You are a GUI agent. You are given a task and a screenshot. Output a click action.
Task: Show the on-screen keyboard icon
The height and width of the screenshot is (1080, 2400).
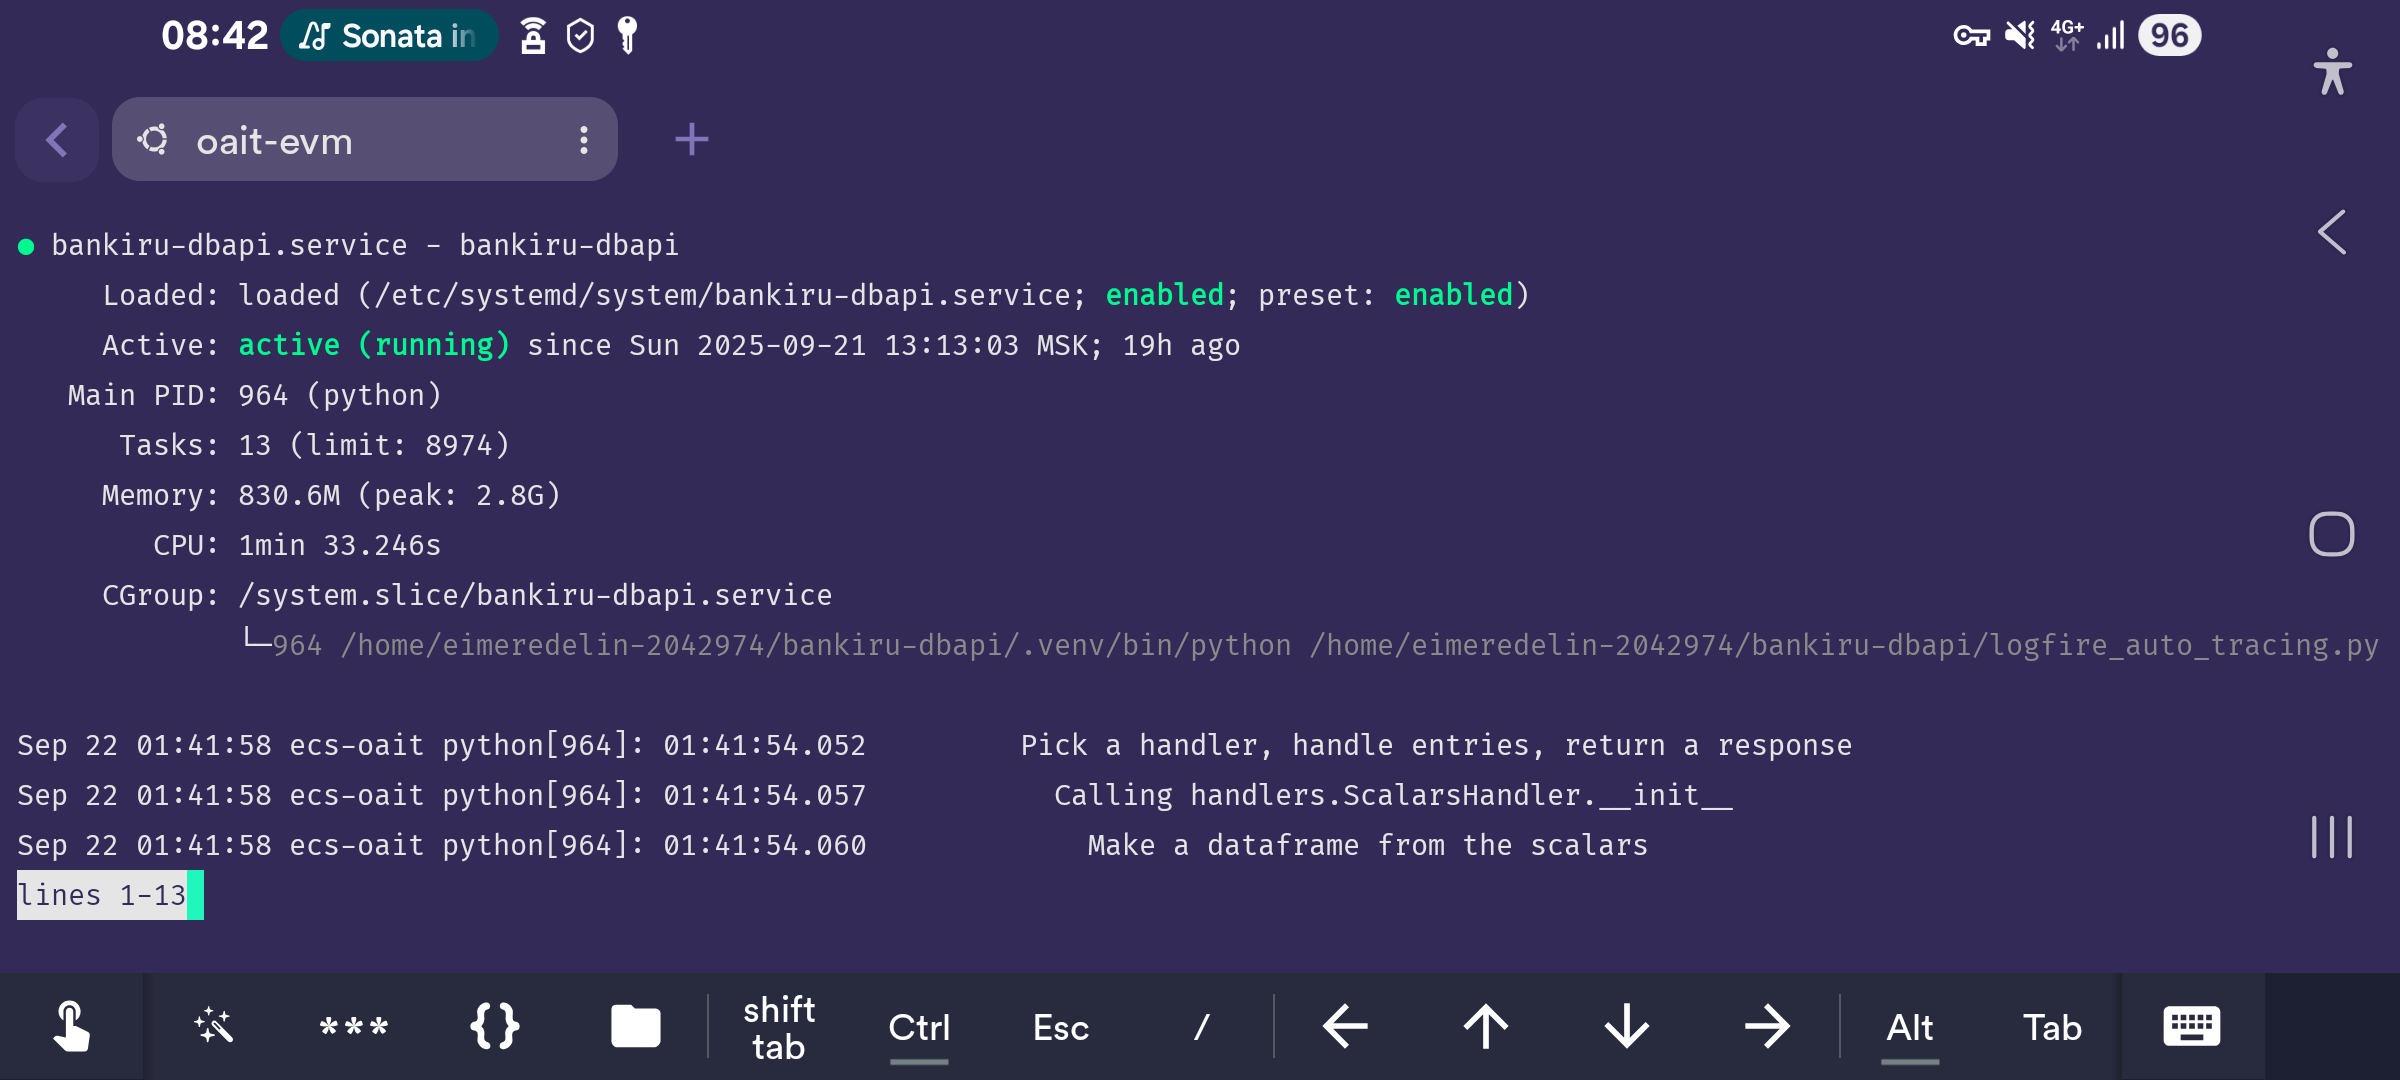pyautogui.click(x=2191, y=1027)
